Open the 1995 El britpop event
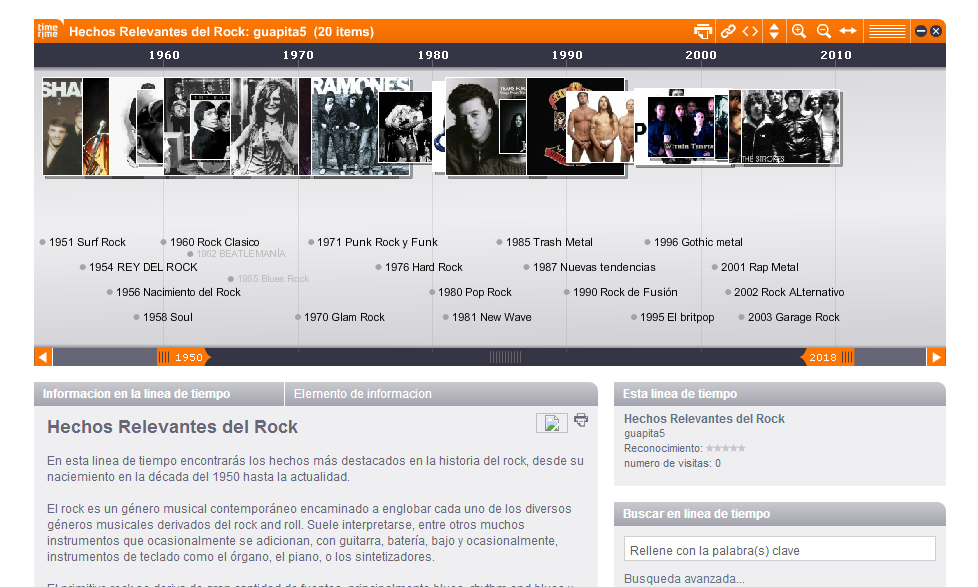978x588 pixels. coord(672,317)
